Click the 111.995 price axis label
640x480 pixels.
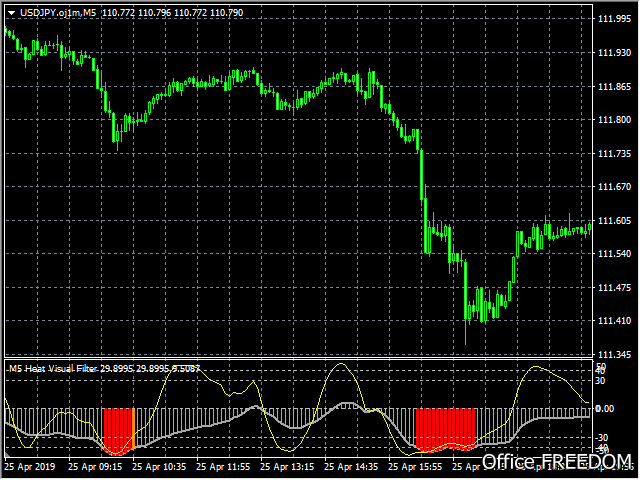tap(614, 19)
